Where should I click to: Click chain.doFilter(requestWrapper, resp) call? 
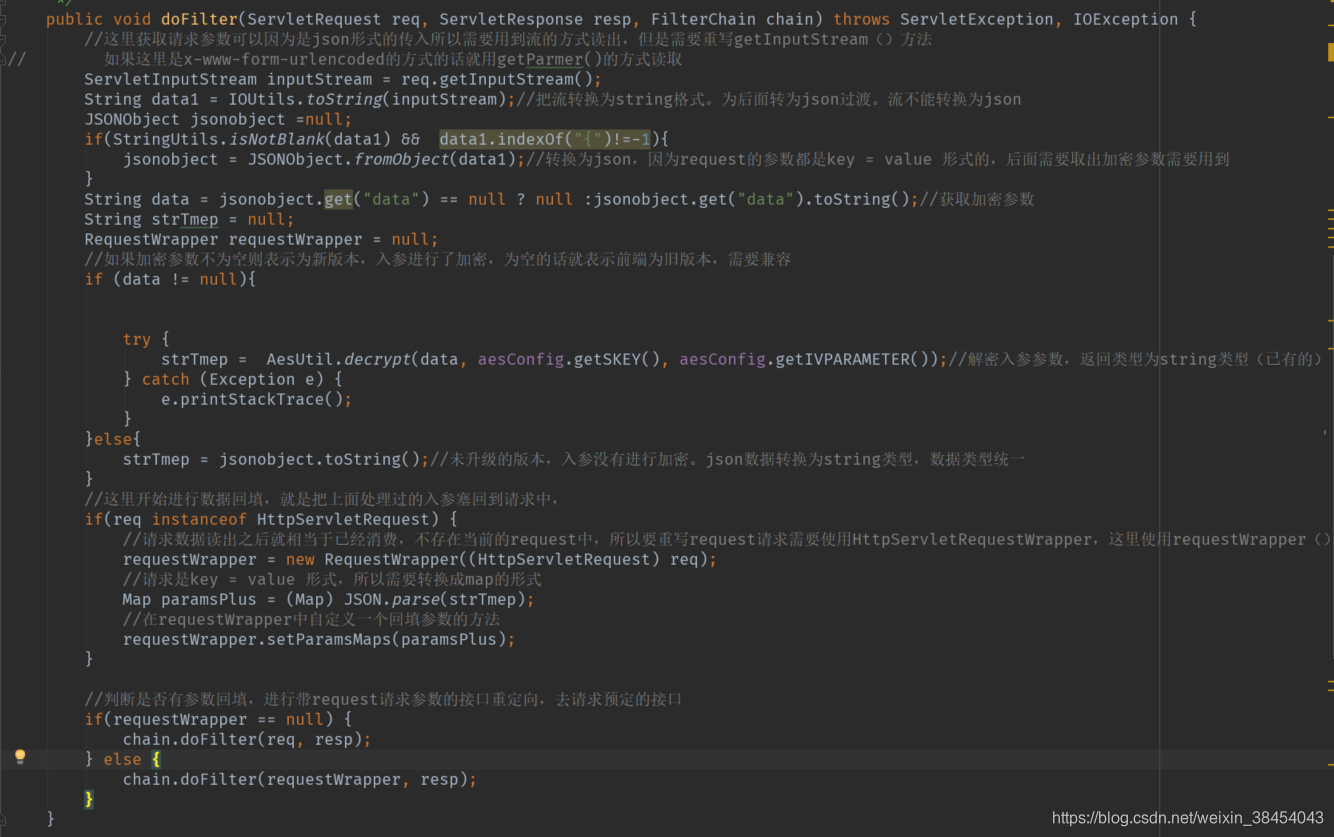[300, 779]
